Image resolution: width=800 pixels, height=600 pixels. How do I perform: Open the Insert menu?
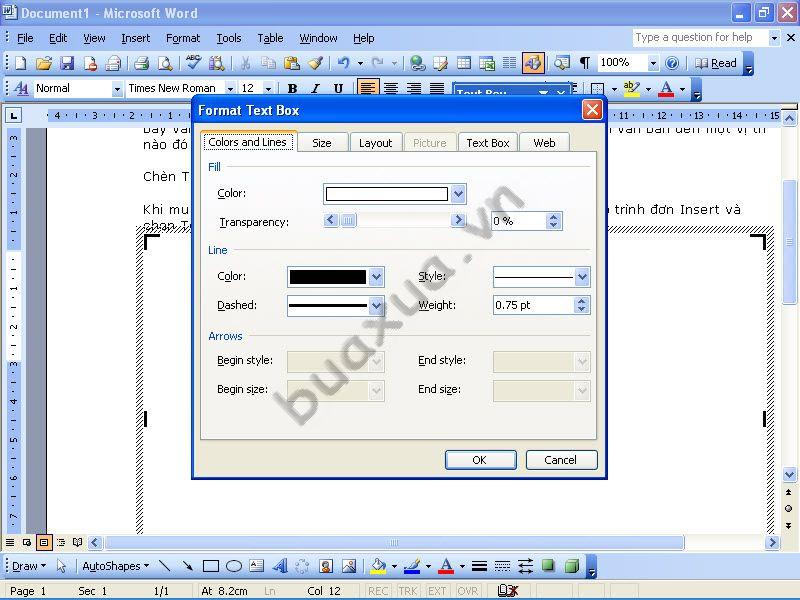[x=136, y=38]
